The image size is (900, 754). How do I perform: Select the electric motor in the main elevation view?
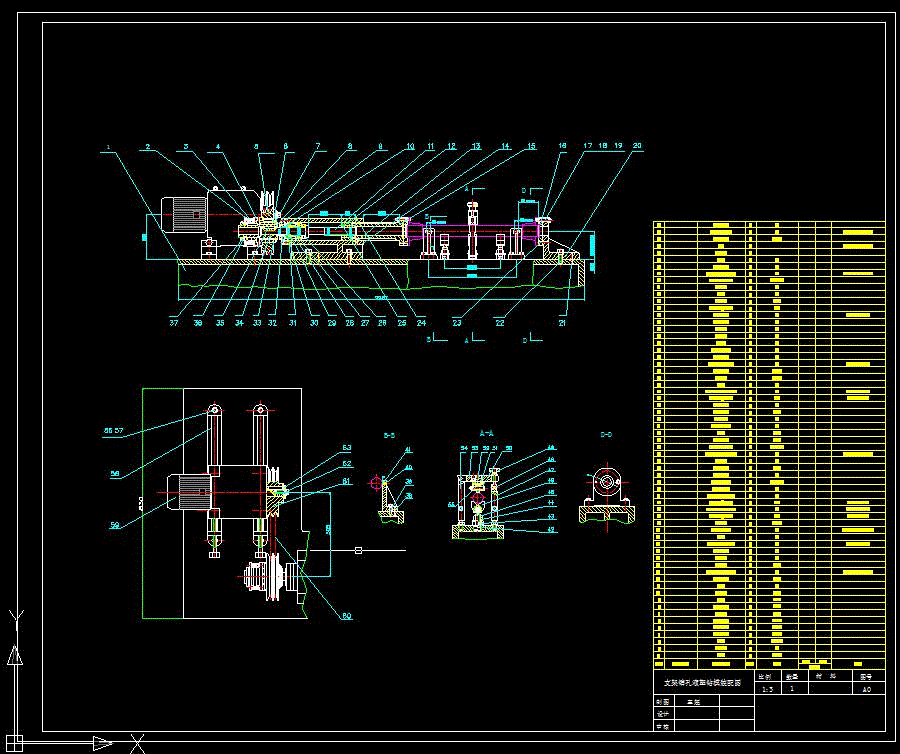tap(184, 215)
